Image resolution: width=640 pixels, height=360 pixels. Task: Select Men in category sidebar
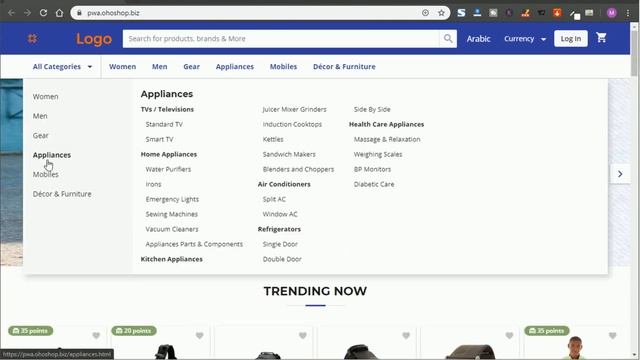click(x=40, y=116)
